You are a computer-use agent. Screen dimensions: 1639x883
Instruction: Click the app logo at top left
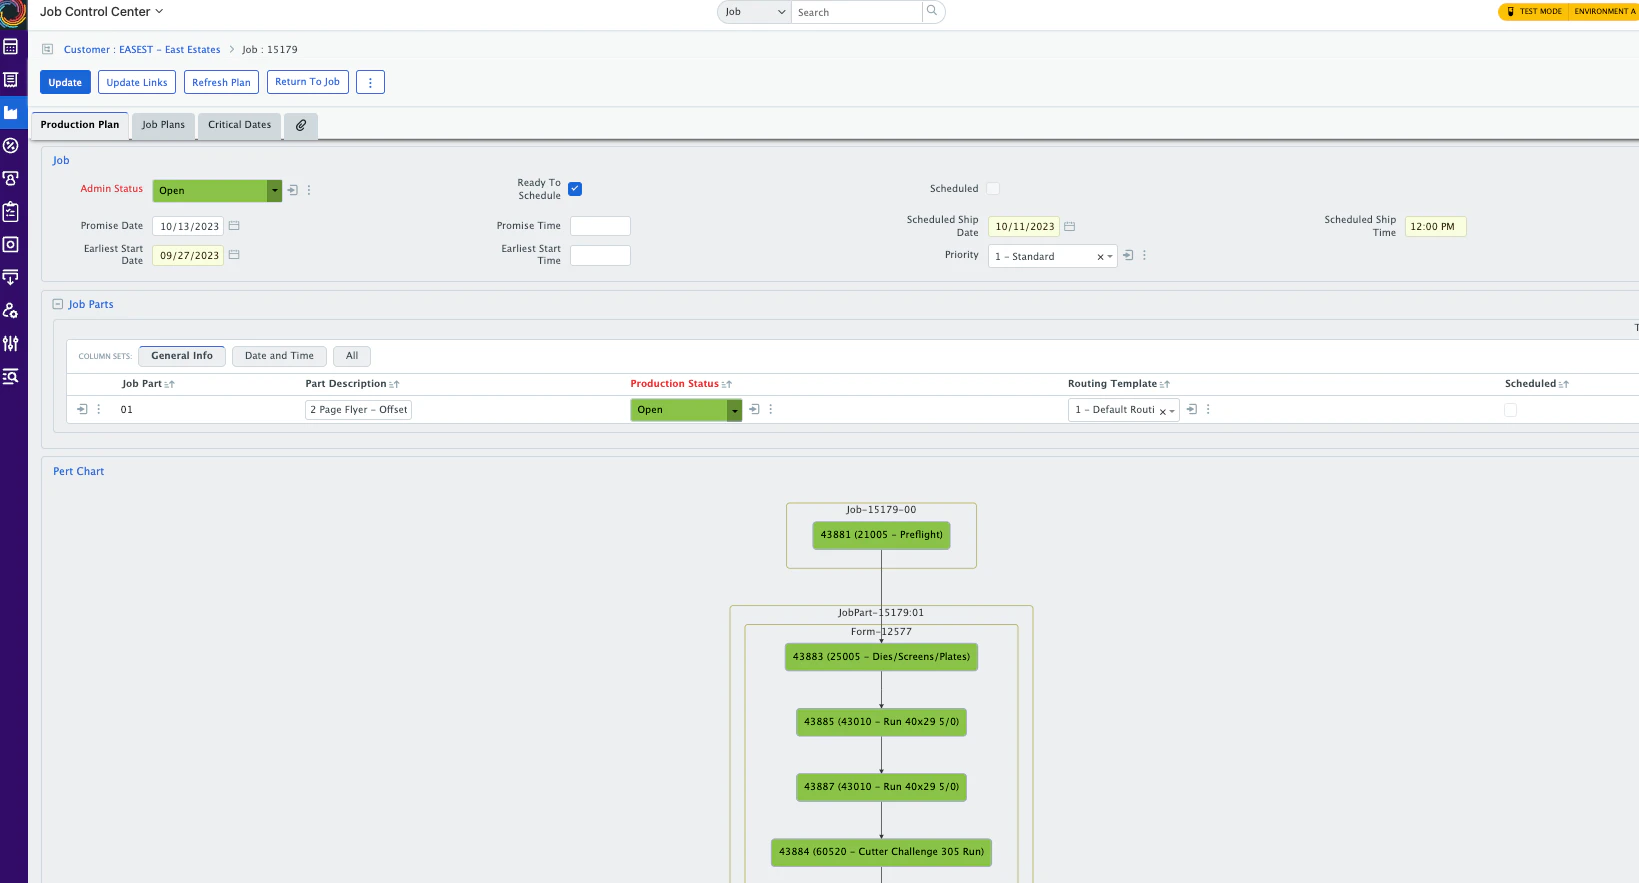[12, 12]
